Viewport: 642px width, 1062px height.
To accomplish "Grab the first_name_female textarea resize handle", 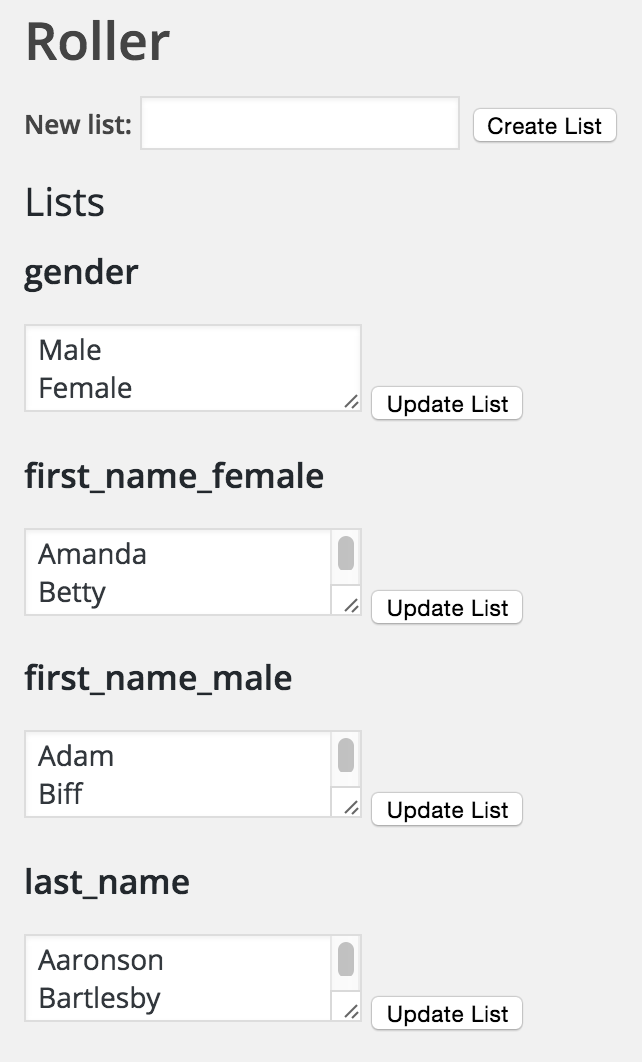I will click(351, 605).
